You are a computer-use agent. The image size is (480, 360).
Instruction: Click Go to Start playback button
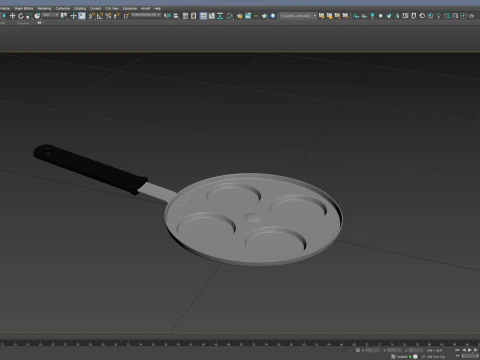coord(458,350)
